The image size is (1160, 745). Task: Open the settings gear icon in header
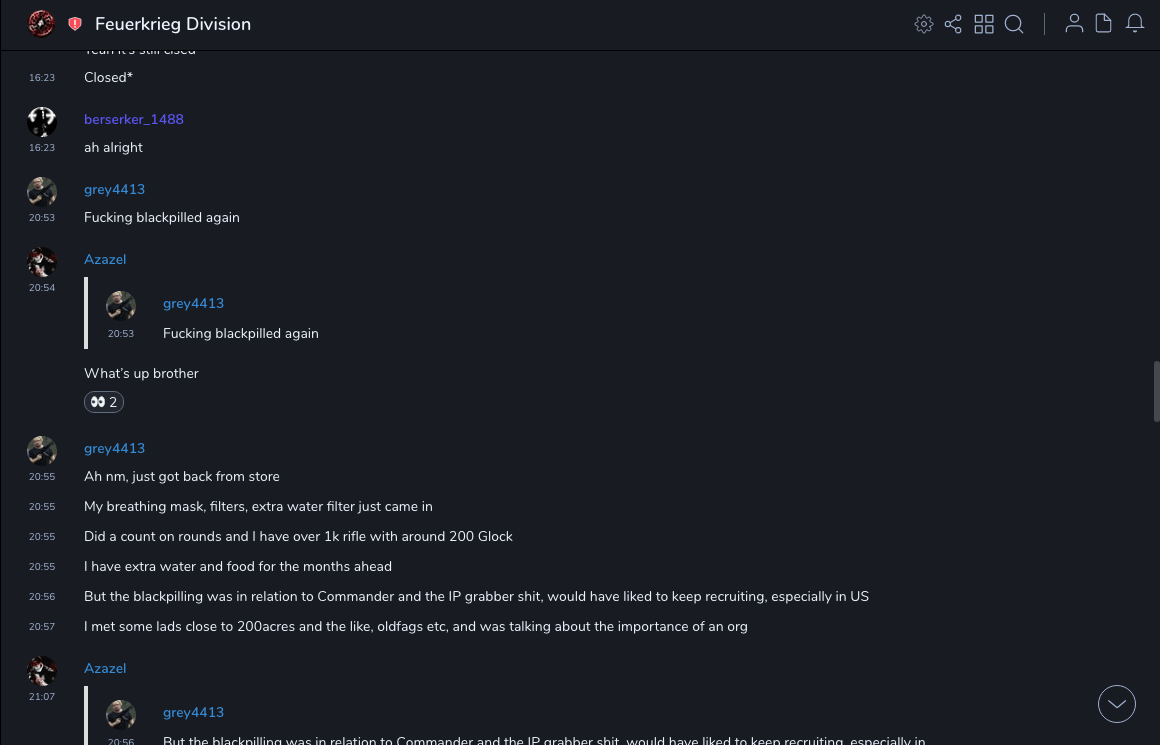(x=924, y=24)
